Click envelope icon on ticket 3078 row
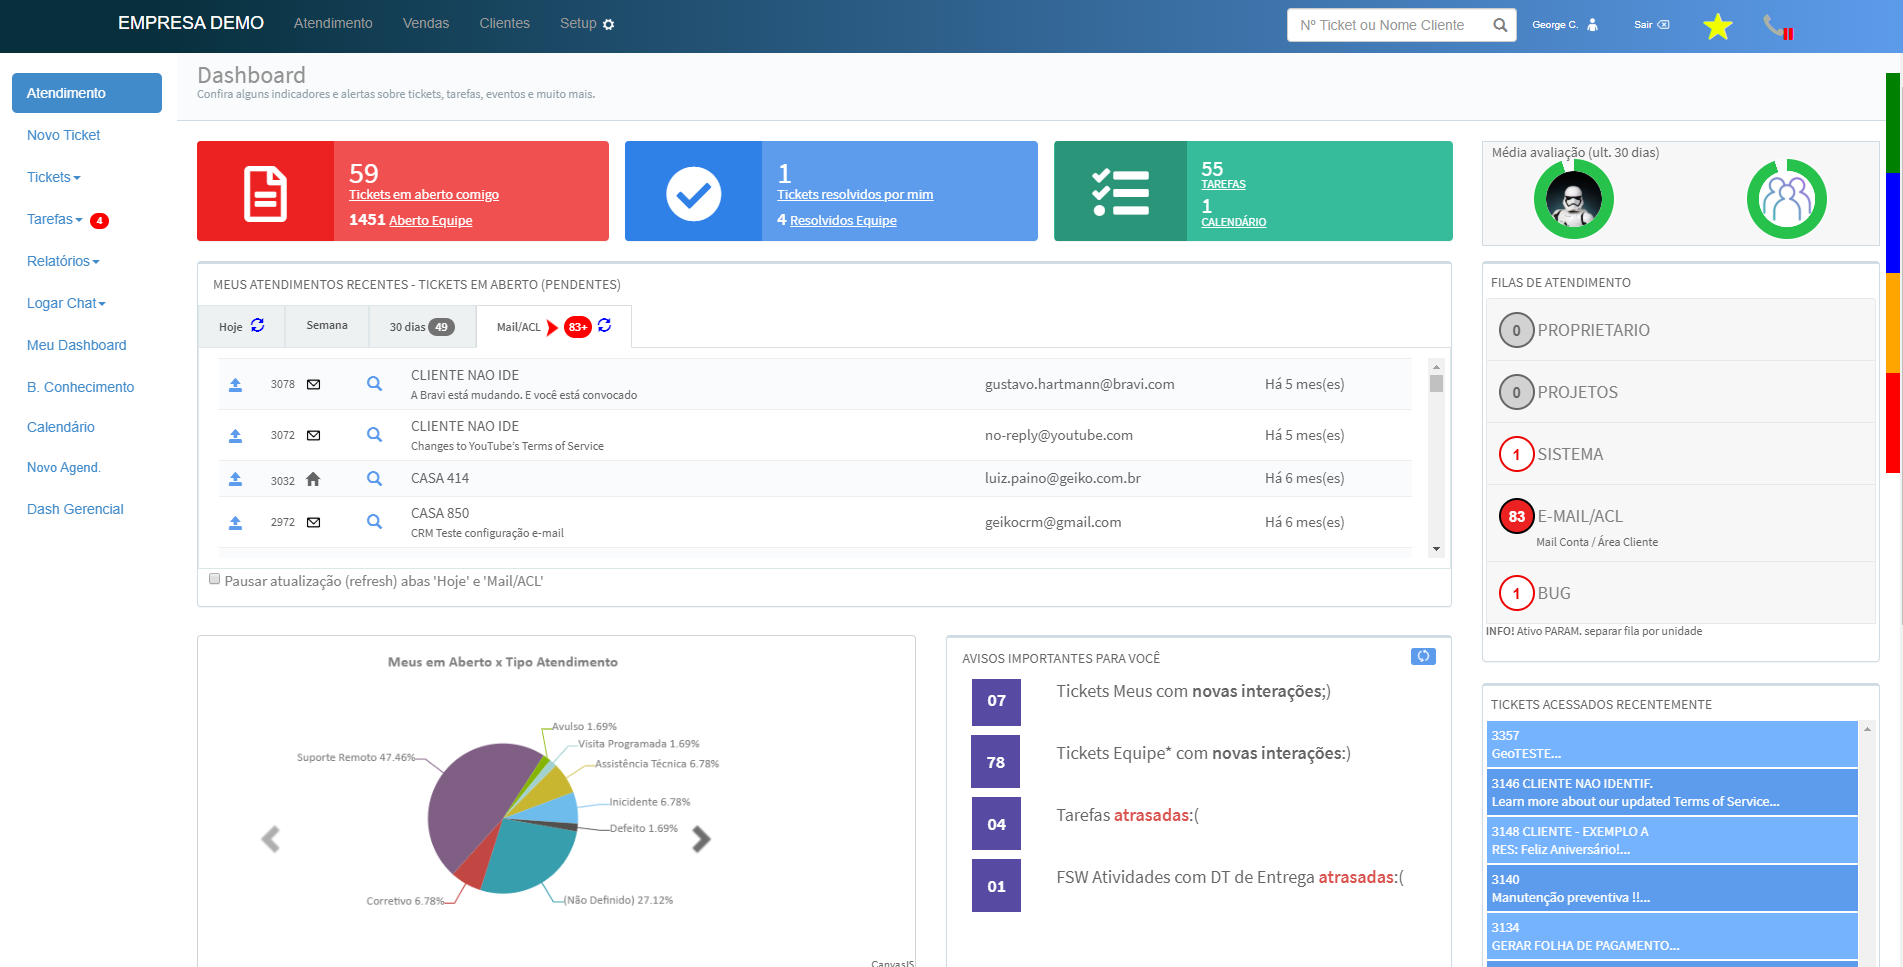The height and width of the screenshot is (967, 1903). click(313, 384)
